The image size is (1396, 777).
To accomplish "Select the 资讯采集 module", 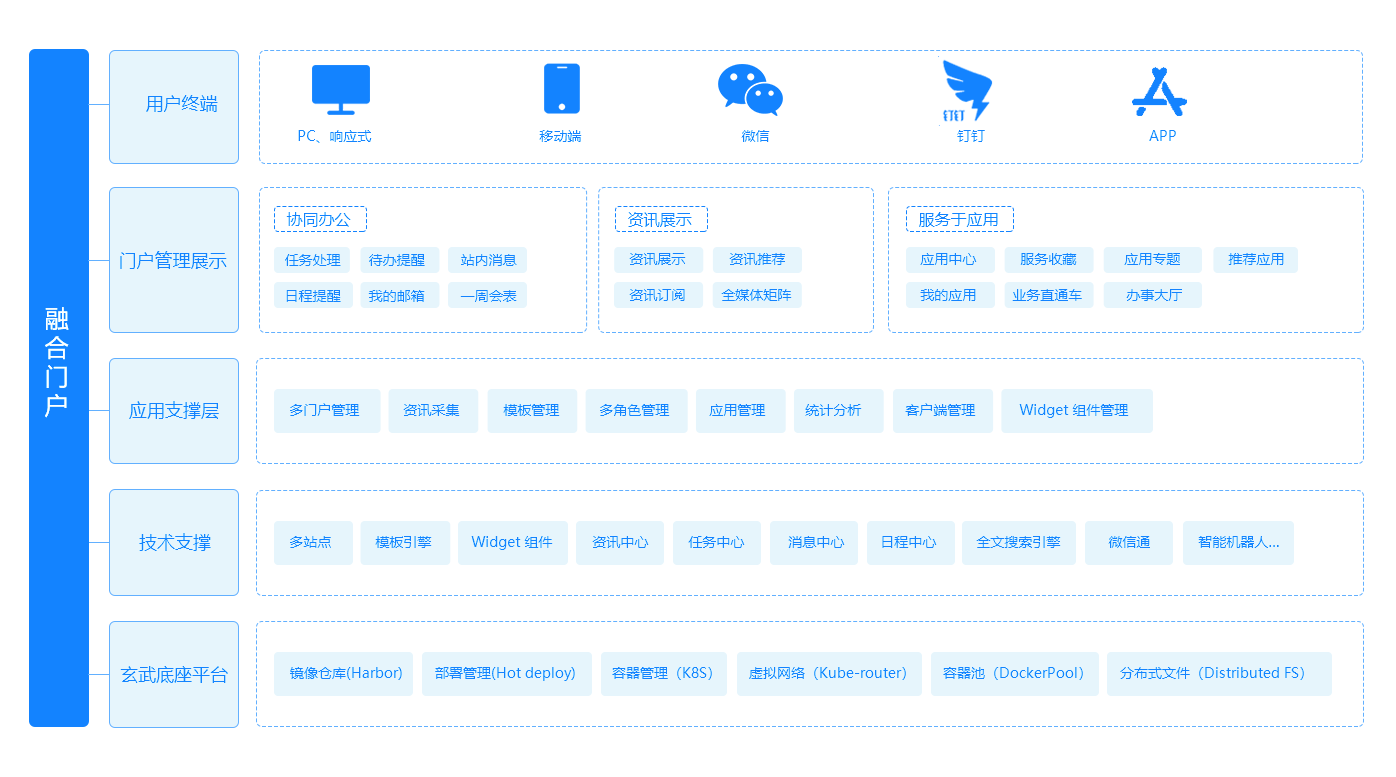I will 433,411.
